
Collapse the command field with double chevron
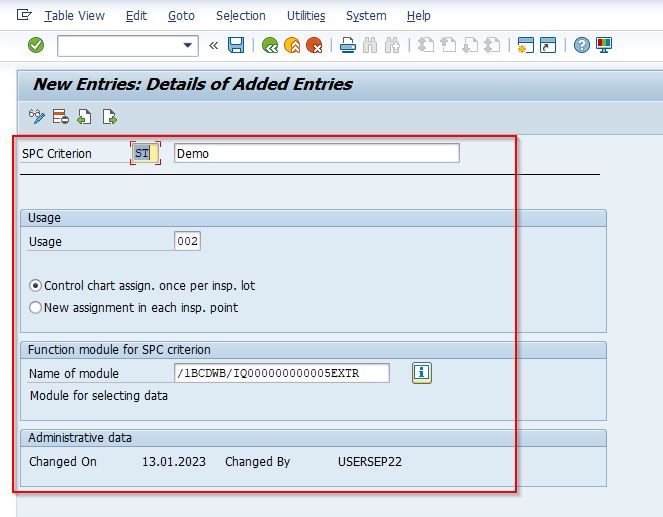tap(214, 45)
